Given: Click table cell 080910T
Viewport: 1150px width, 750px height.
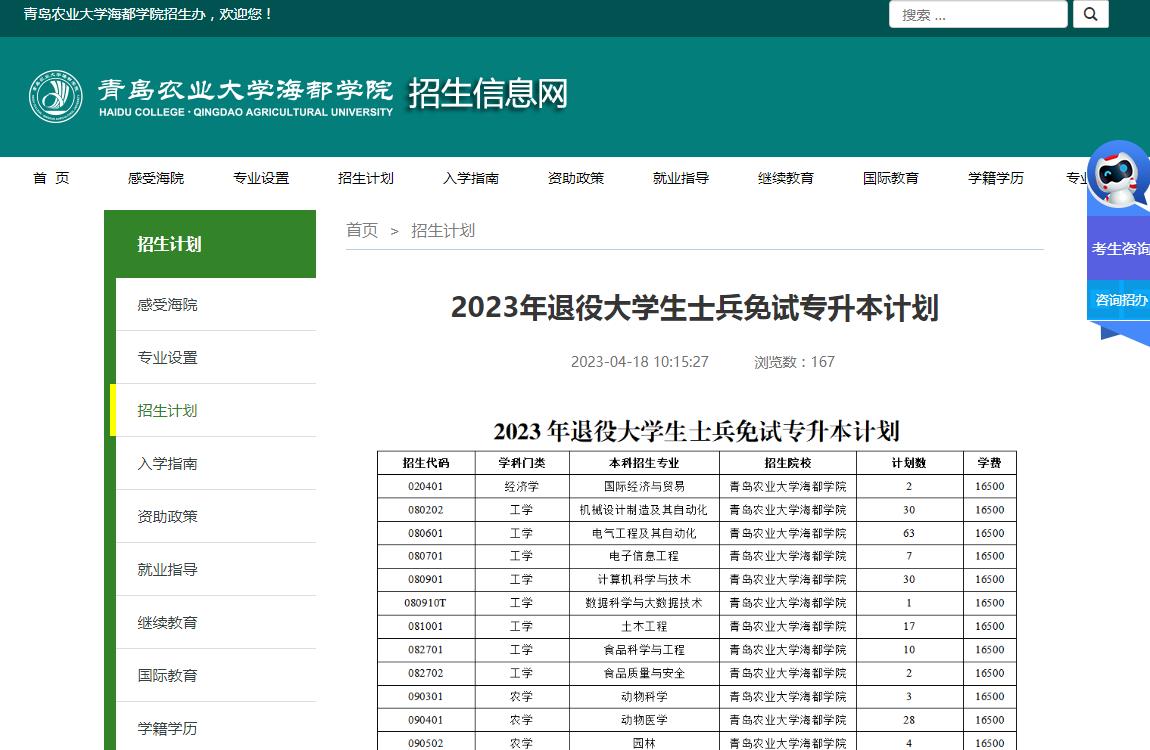Looking at the screenshot, I should 426,603.
